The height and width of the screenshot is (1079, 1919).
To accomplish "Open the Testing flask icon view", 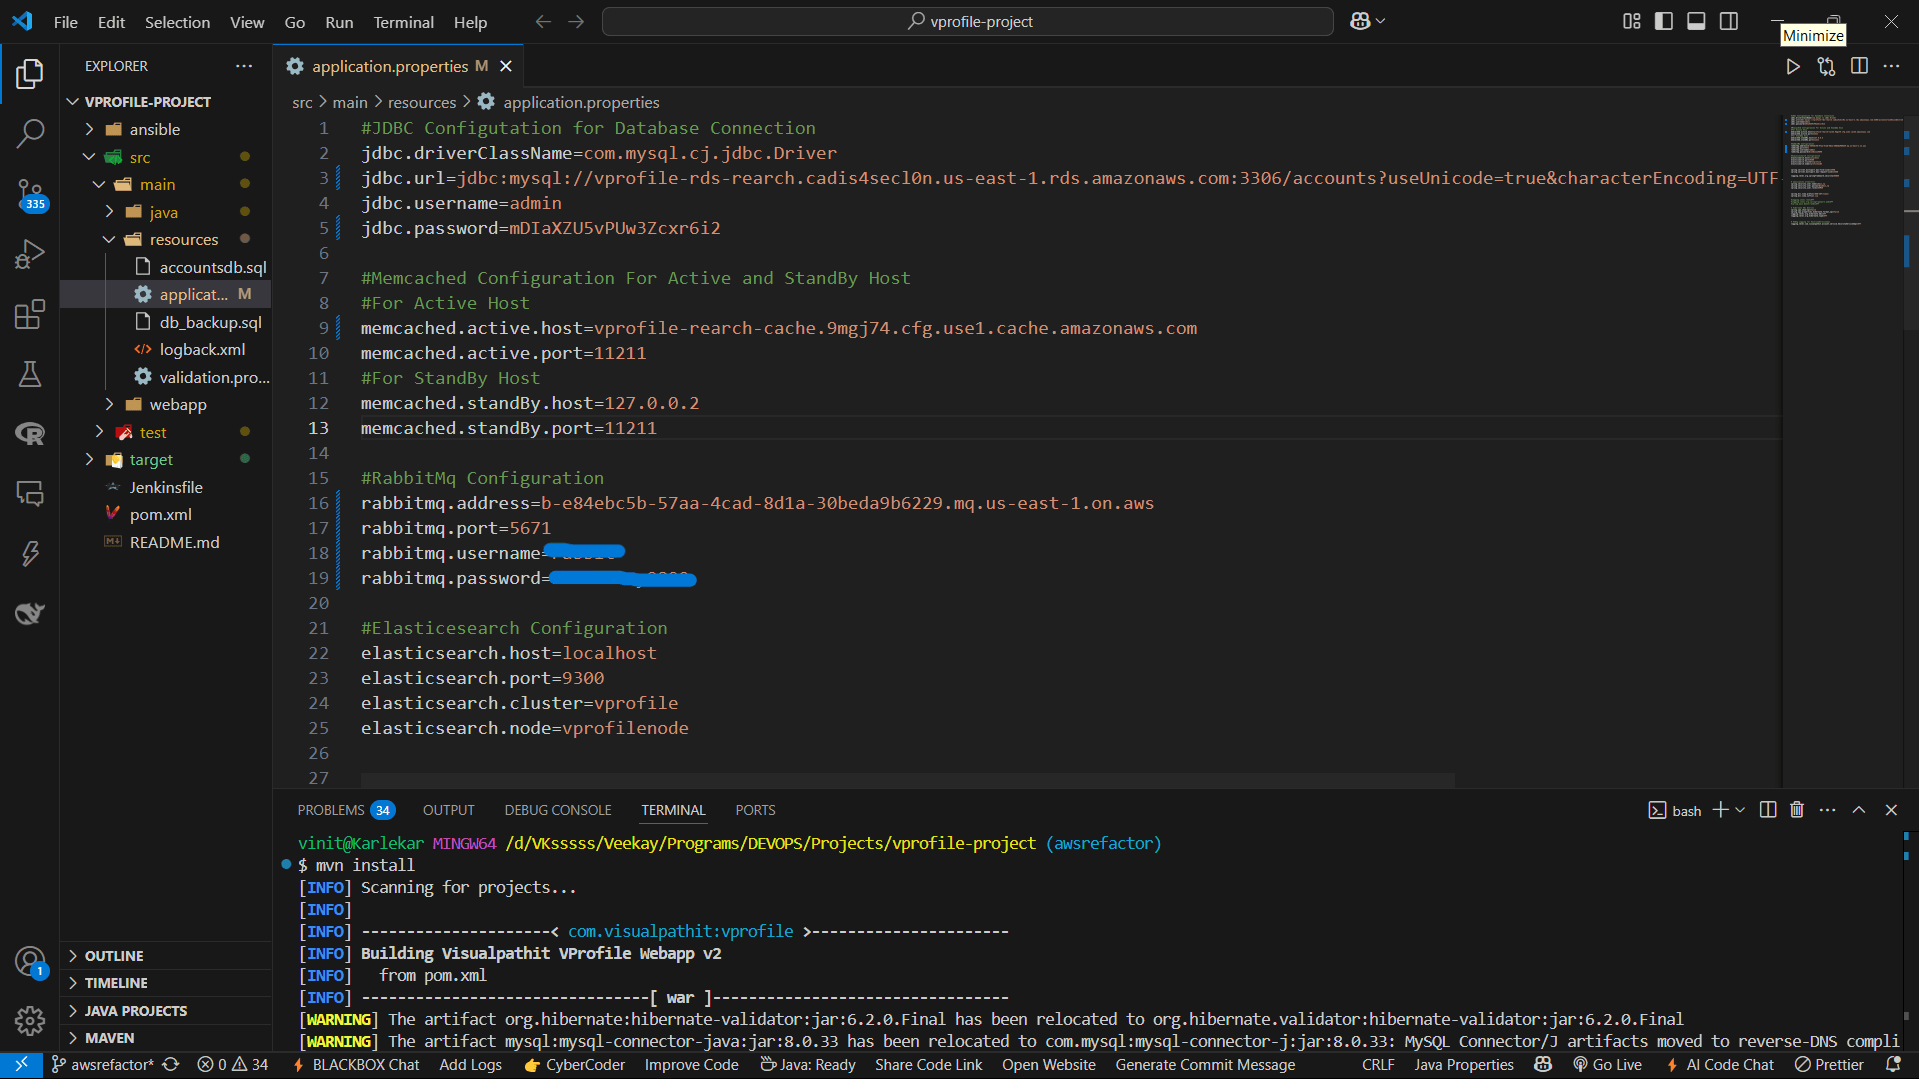I will pos(30,375).
